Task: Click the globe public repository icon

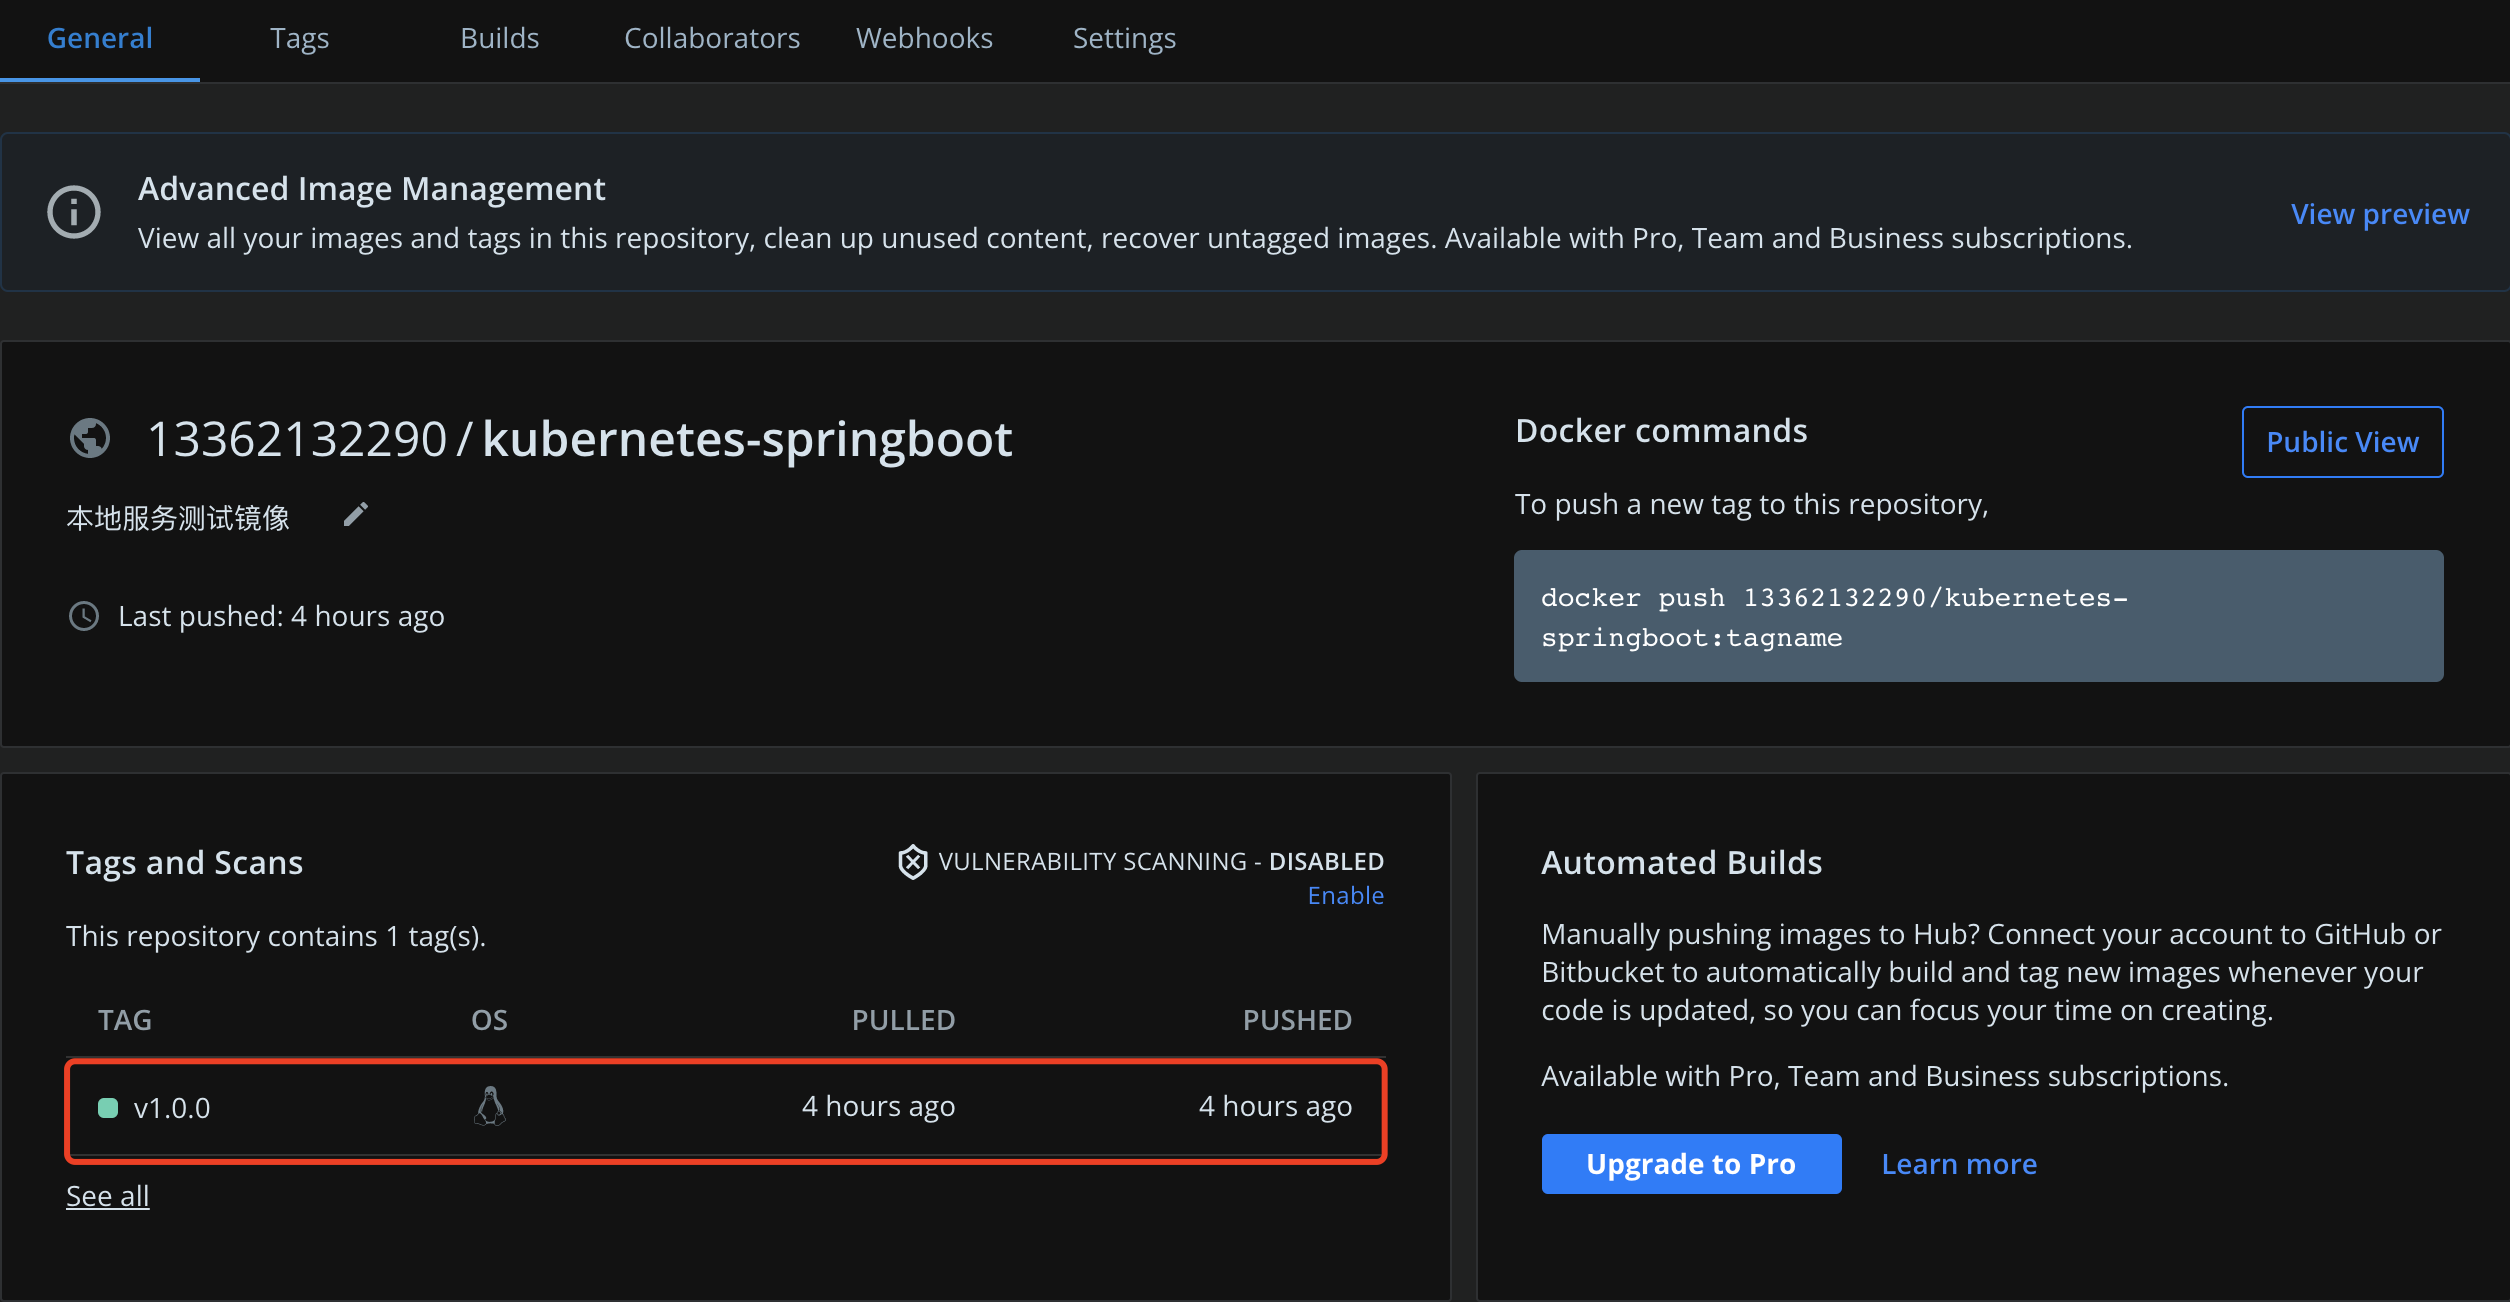Action: 90,438
